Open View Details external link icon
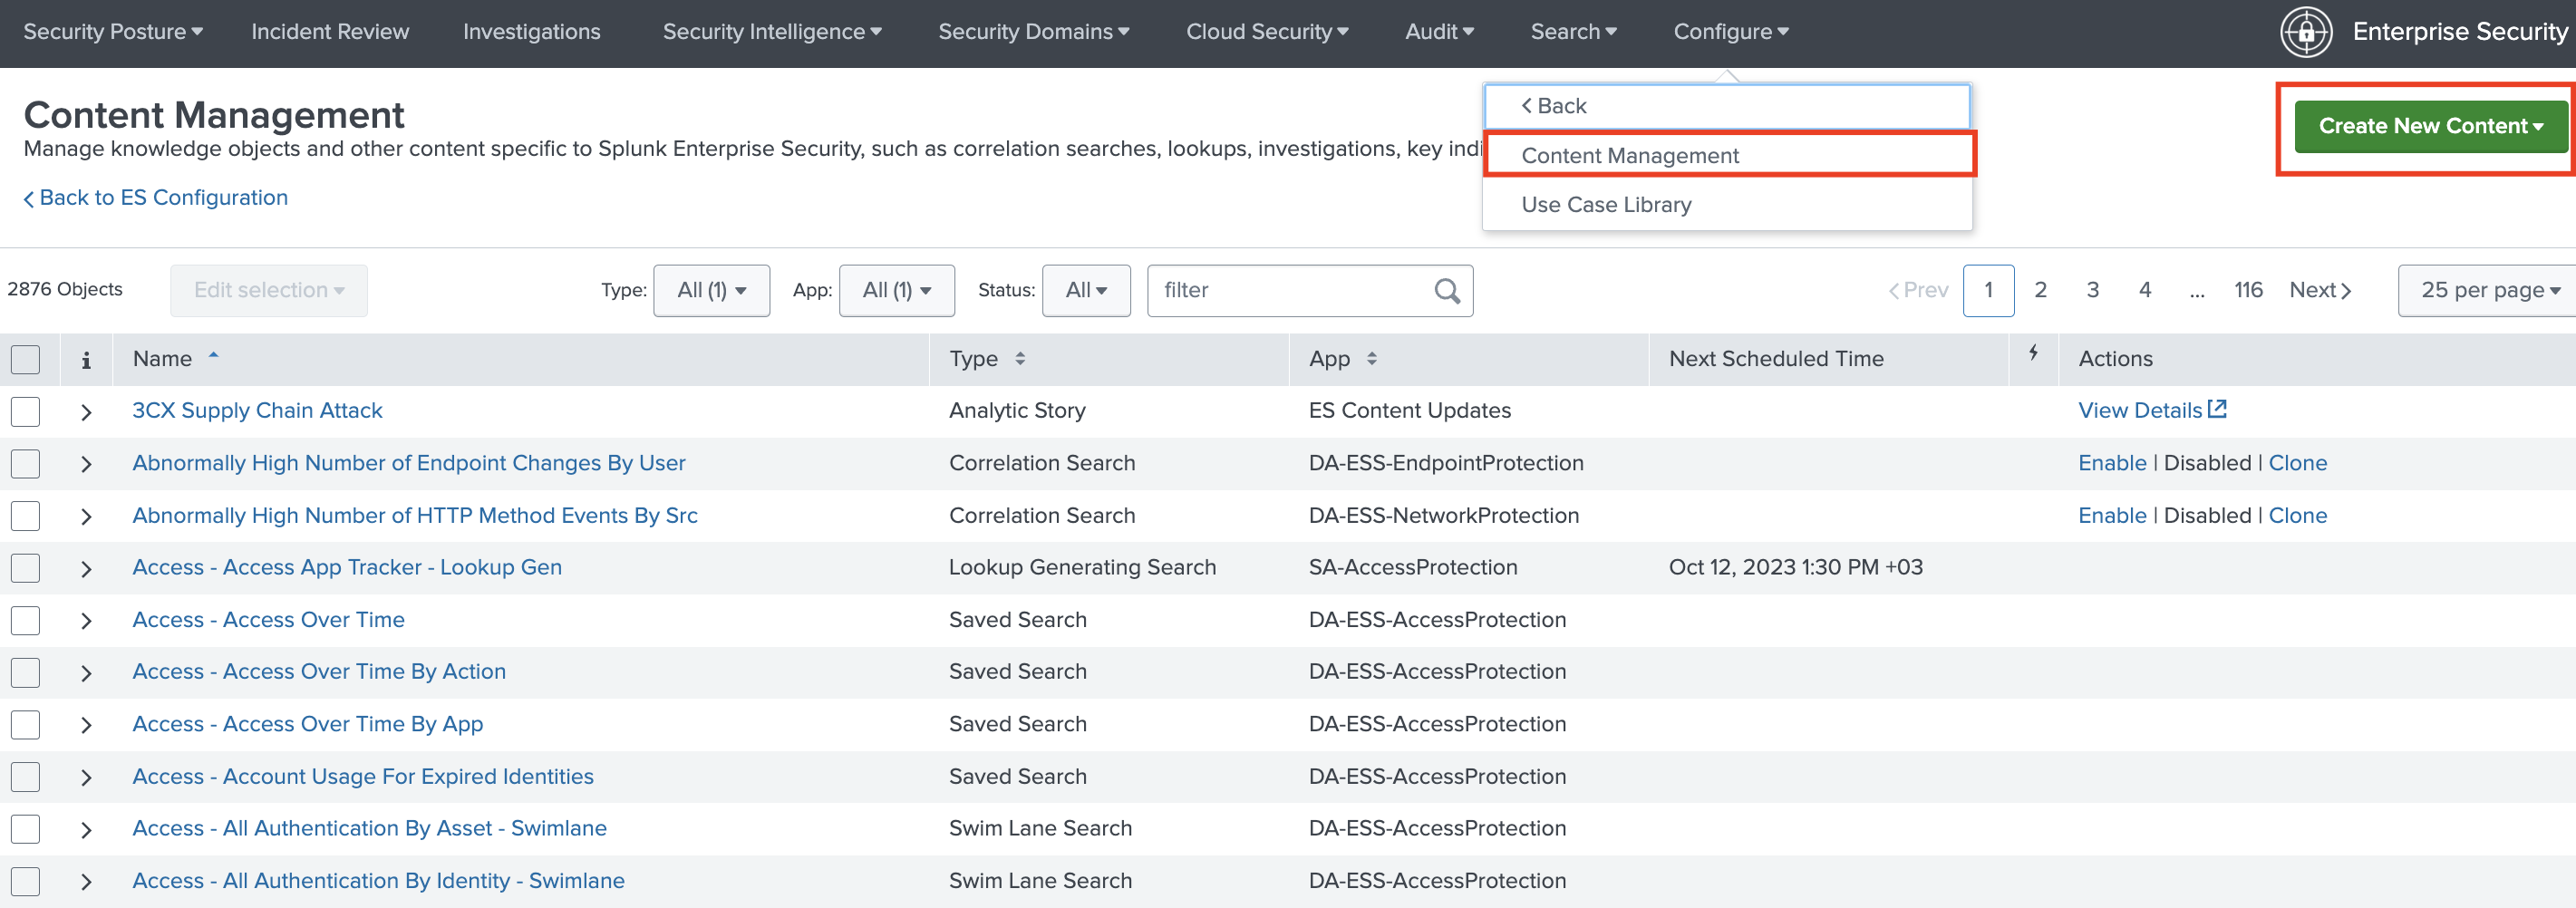 point(2217,409)
